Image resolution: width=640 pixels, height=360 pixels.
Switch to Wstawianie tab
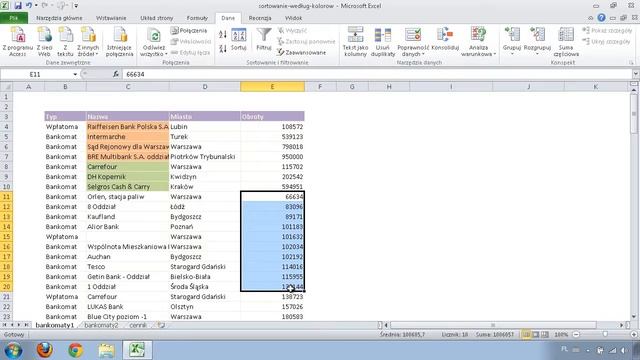111,18
